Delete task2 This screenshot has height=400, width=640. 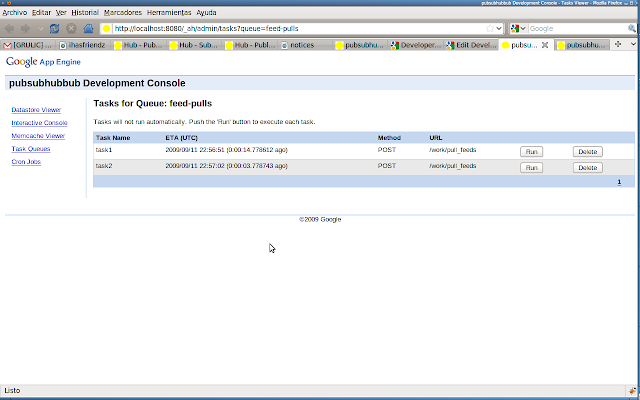(x=588, y=168)
